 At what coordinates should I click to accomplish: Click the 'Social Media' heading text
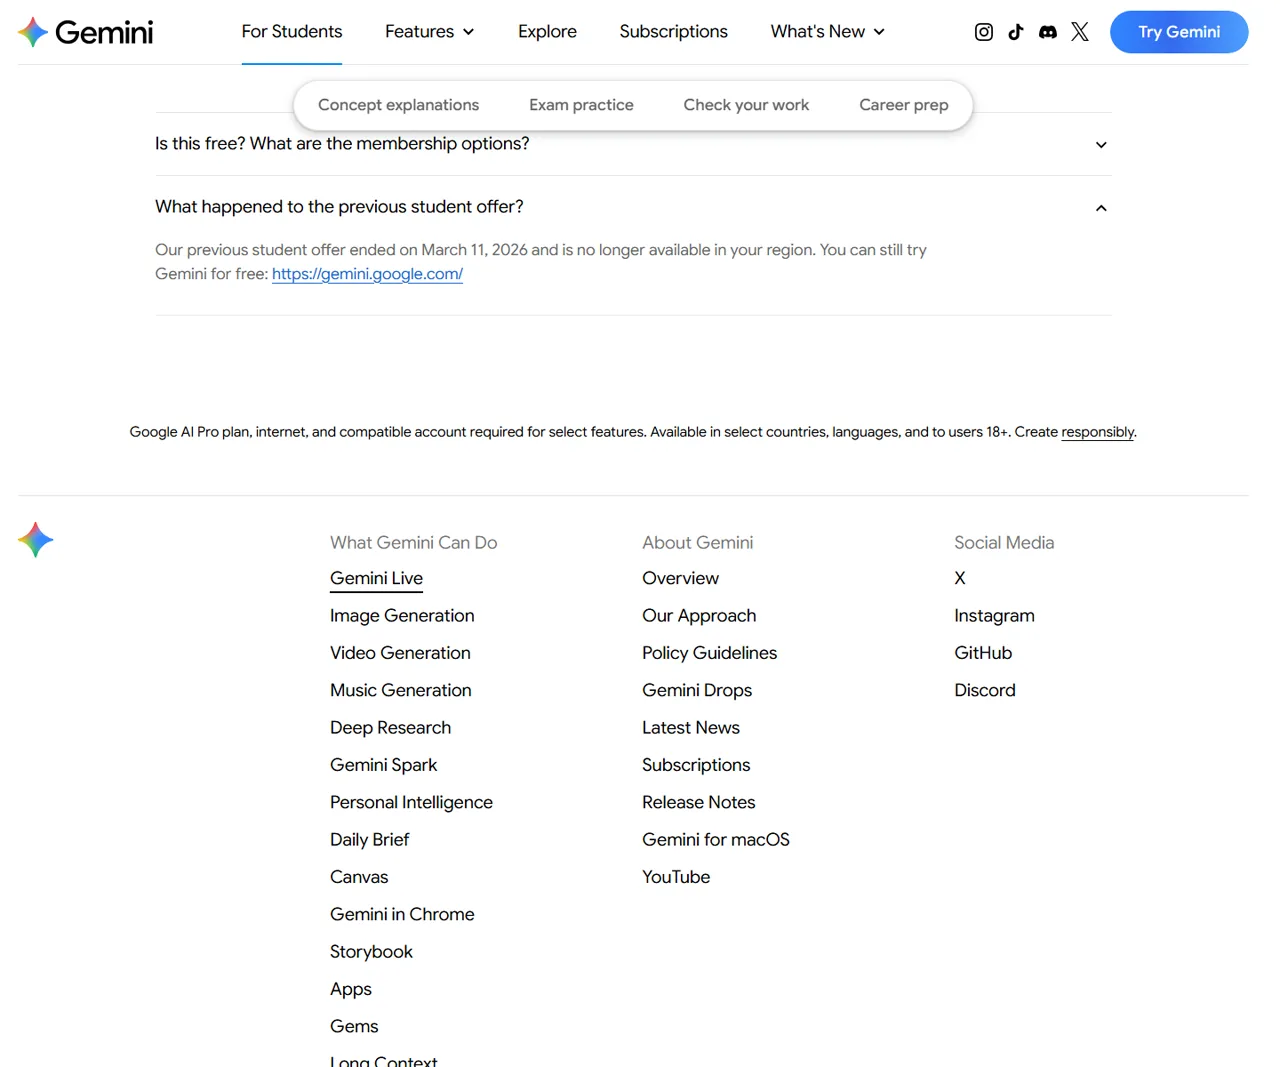pos(1004,542)
